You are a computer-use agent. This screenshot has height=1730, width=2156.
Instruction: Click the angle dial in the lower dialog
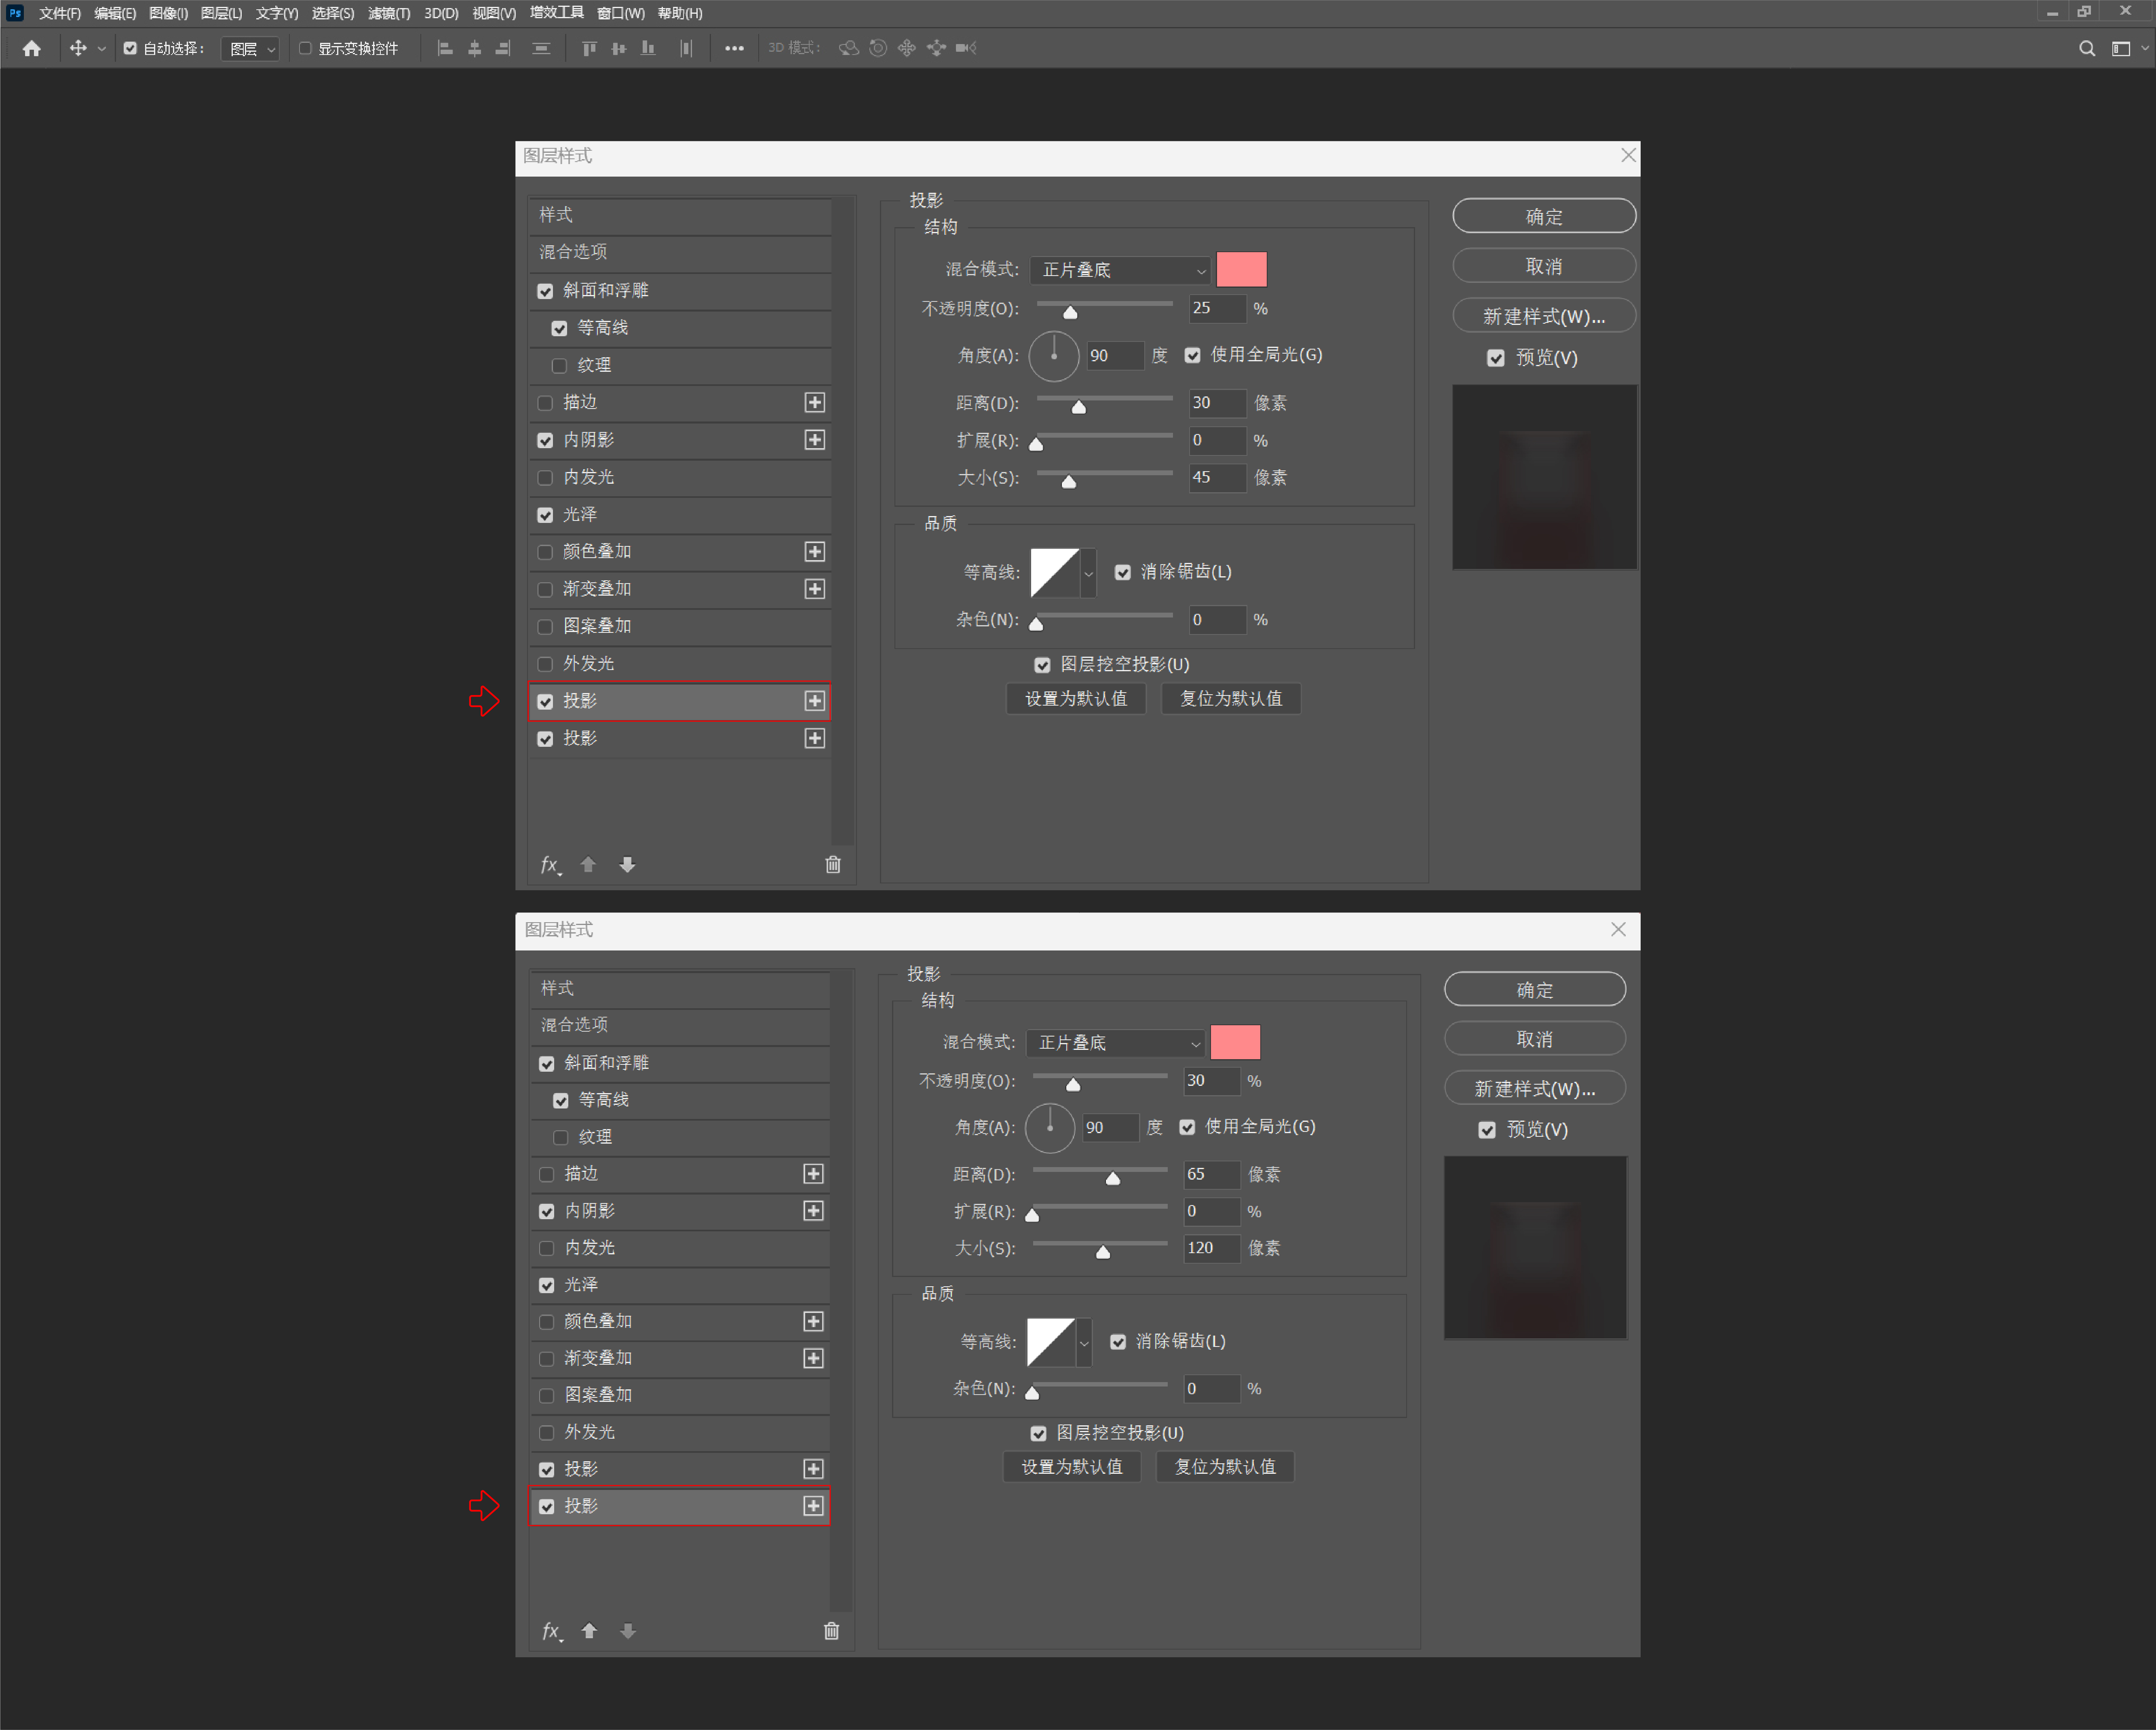pos(1050,1127)
